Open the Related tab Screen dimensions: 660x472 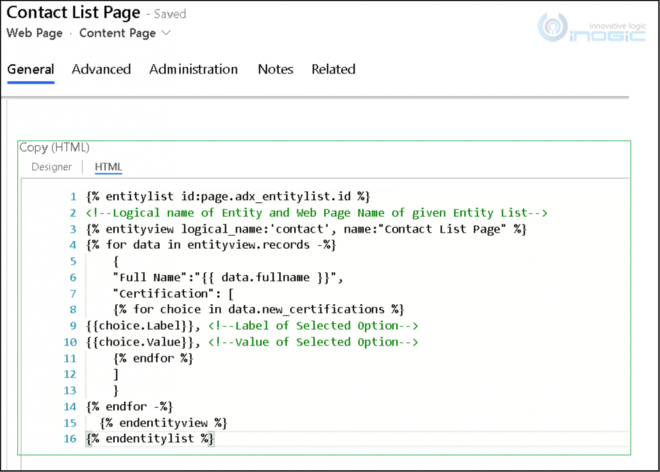click(x=333, y=69)
